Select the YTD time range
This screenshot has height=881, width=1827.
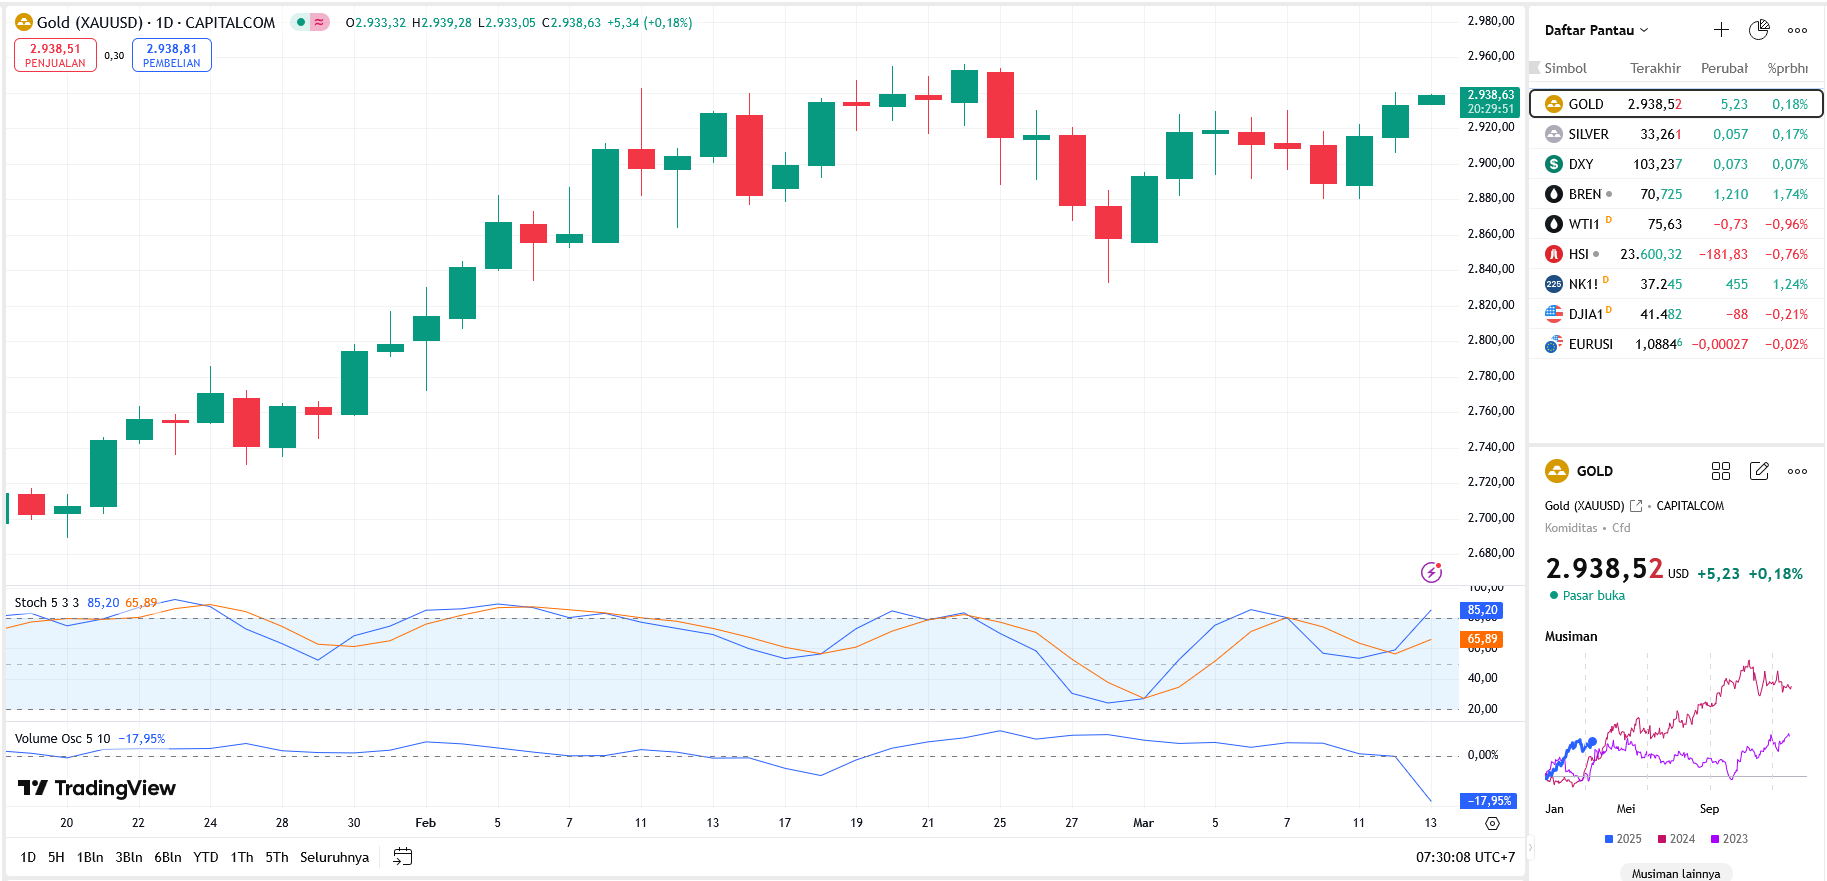(205, 857)
